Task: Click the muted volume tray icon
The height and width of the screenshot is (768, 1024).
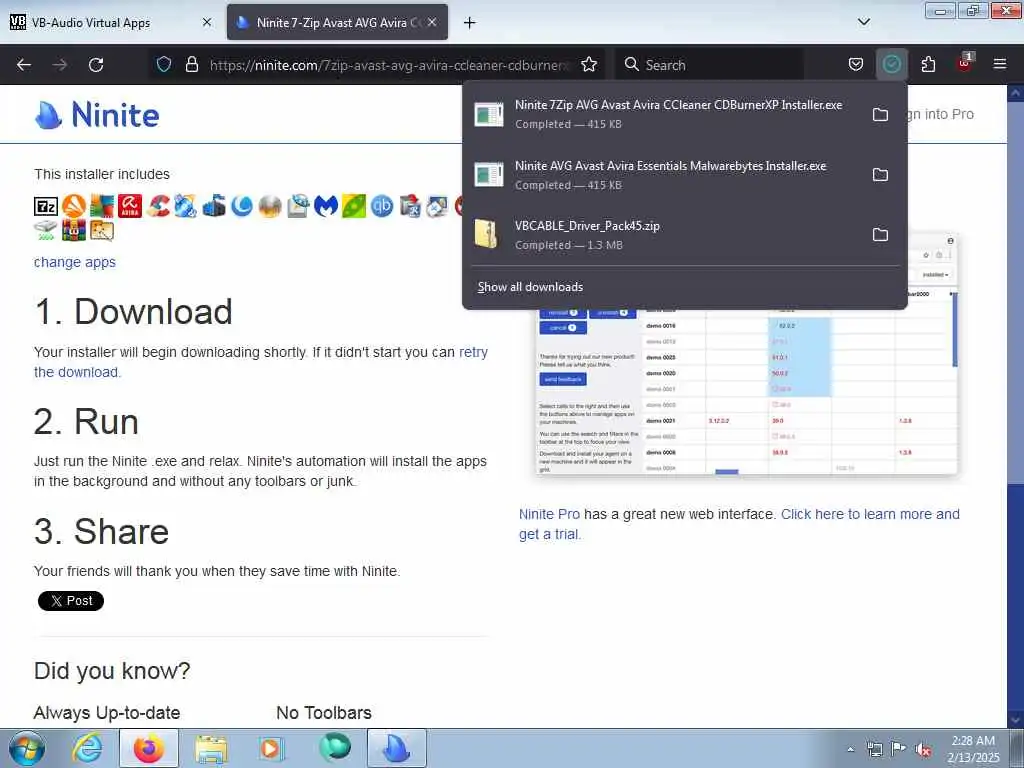Action: click(x=923, y=749)
